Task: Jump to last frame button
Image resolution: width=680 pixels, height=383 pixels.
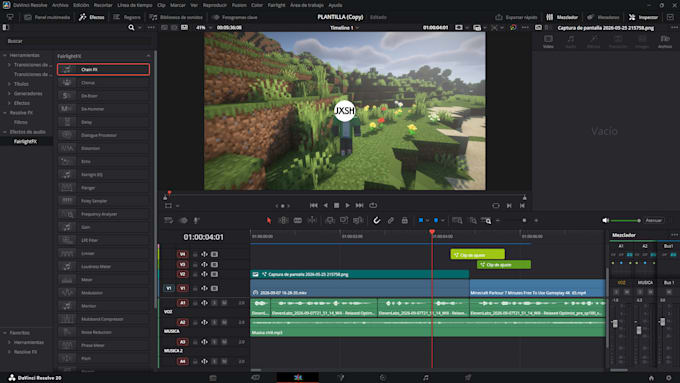Action: pyautogui.click(x=360, y=205)
